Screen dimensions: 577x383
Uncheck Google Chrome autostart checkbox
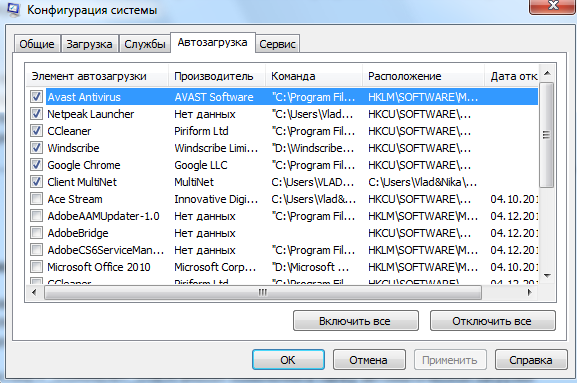(x=36, y=165)
